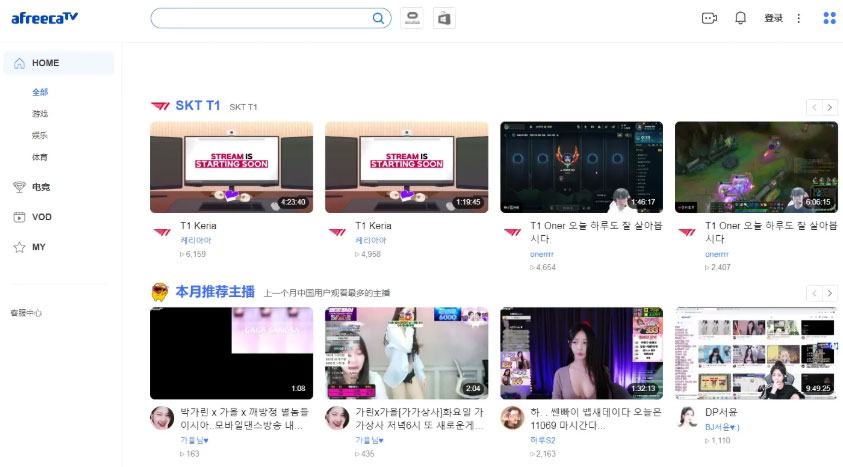Image resolution: width=843 pixels, height=467 pixels.
Task: Click the 登录 login button
Action: (774, 18)
